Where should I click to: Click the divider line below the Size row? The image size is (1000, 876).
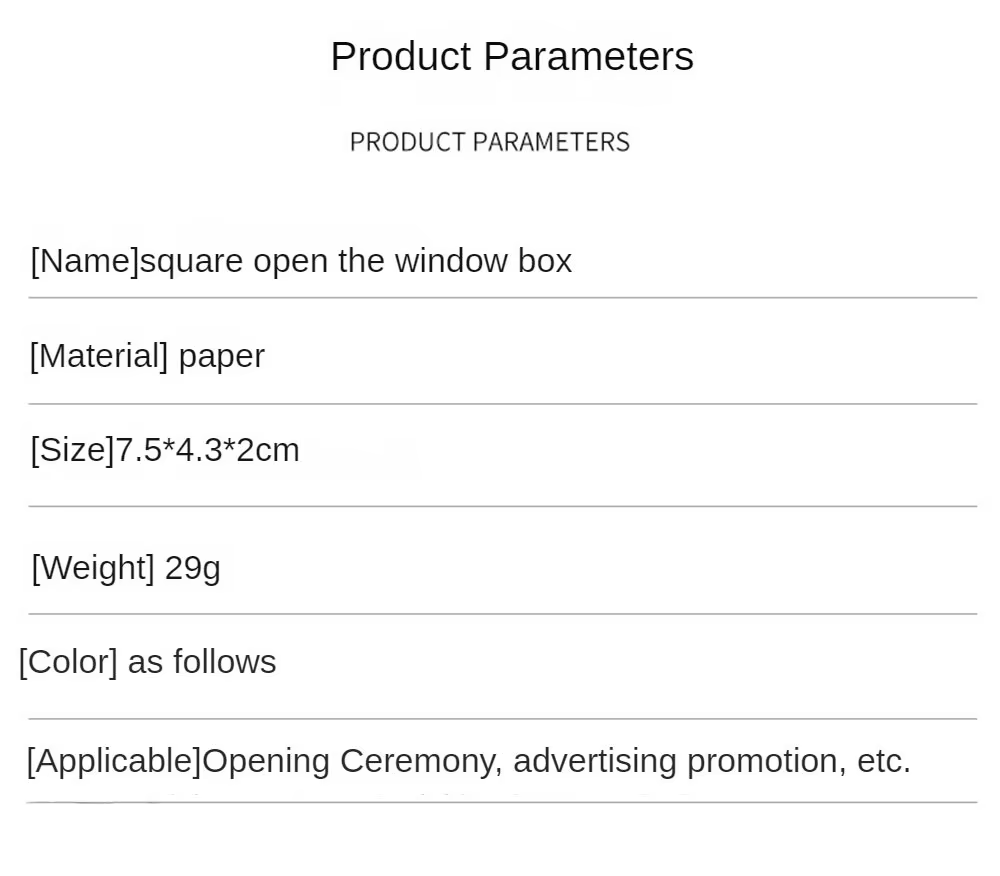(x=502, y=507)
